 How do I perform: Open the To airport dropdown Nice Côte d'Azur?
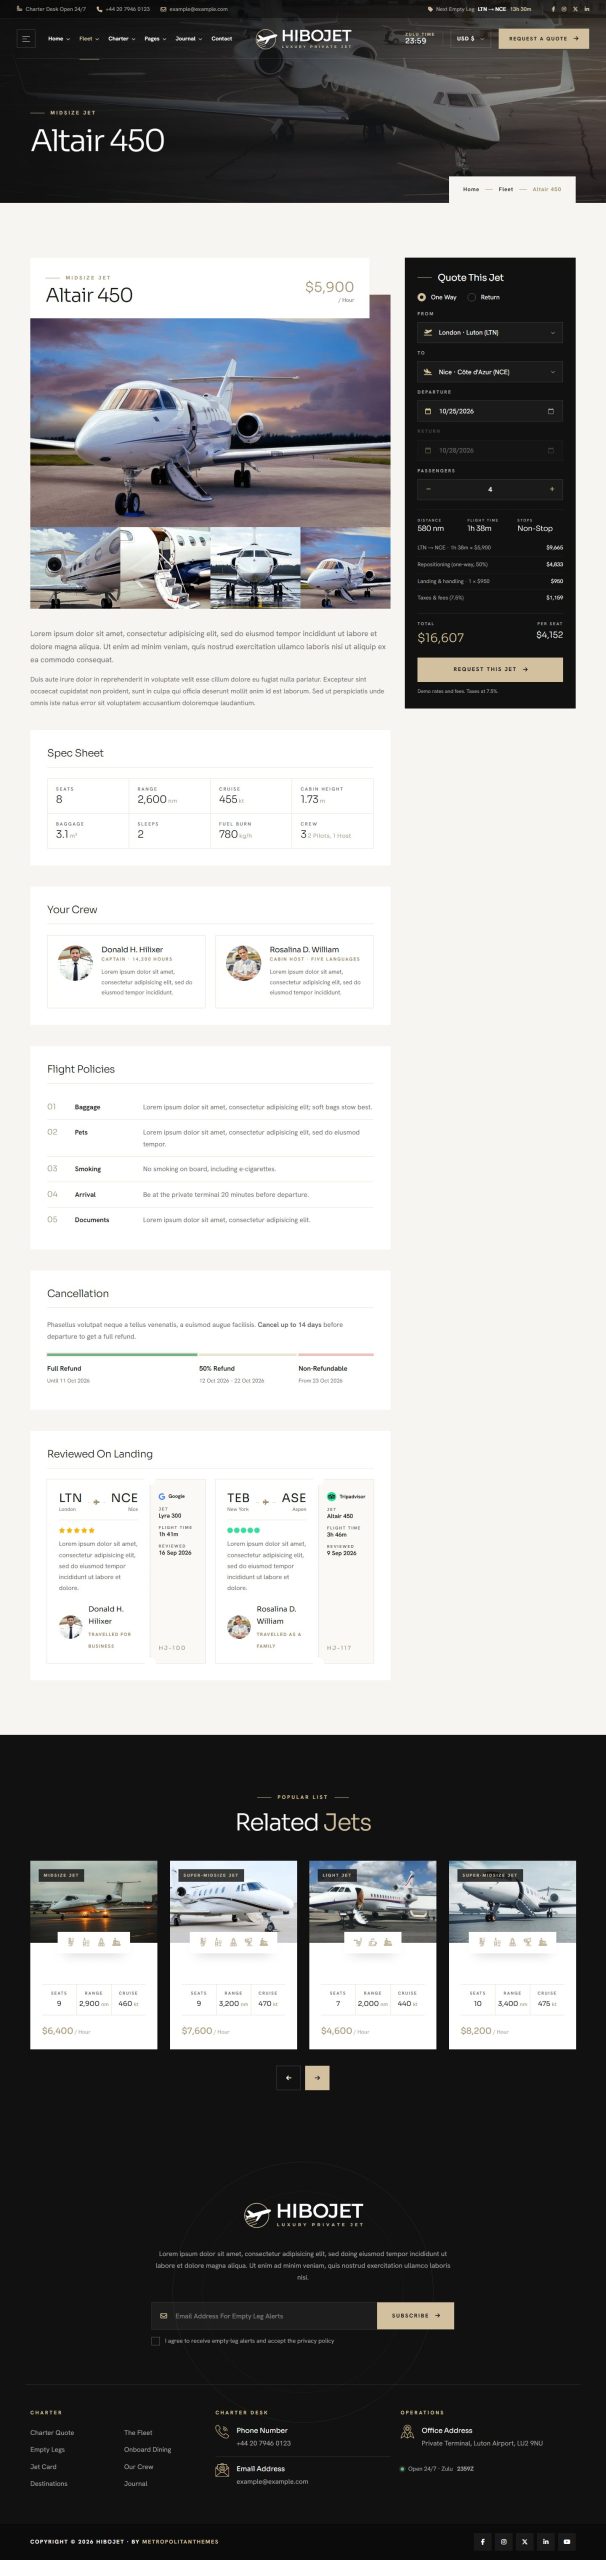[490, 371]
